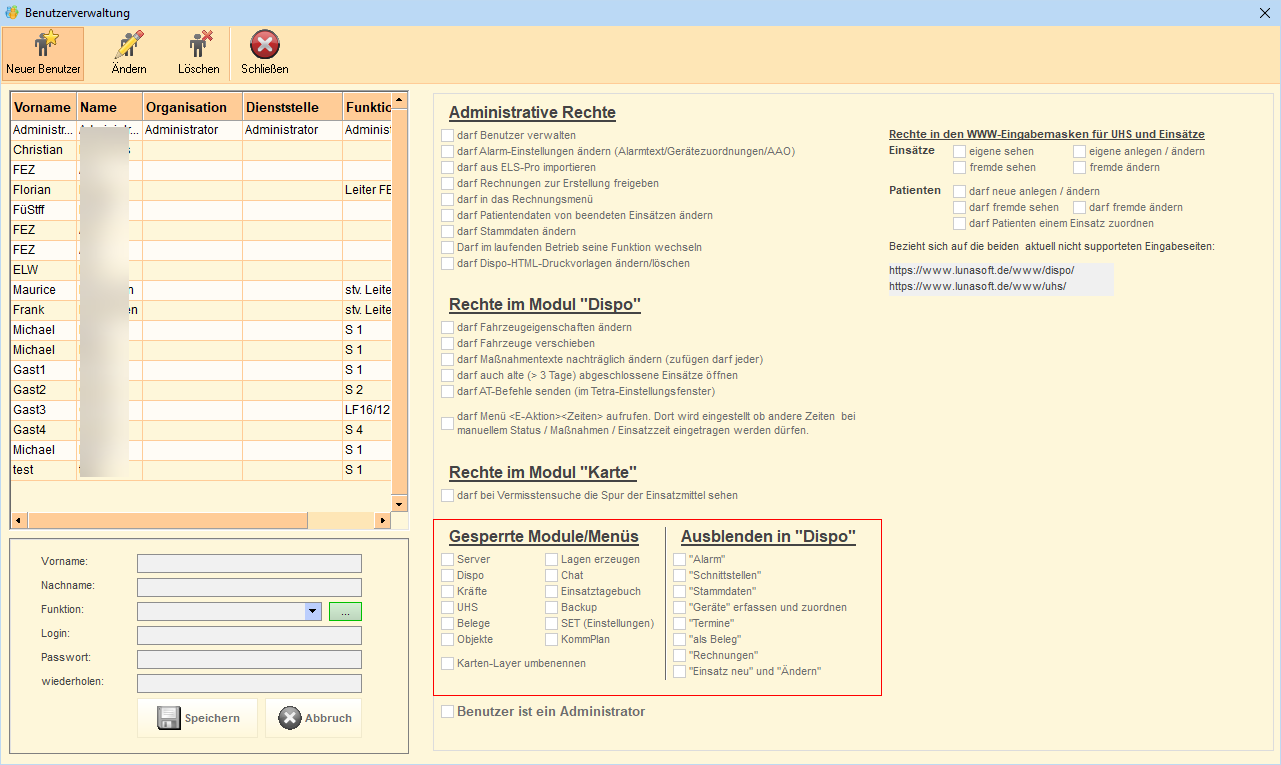Image resolution: width=1281 pixels, height=765 pixels.
Task: Enable 'darf AT-Befehle senden' checkbox
Action: (x=447, y=391)
